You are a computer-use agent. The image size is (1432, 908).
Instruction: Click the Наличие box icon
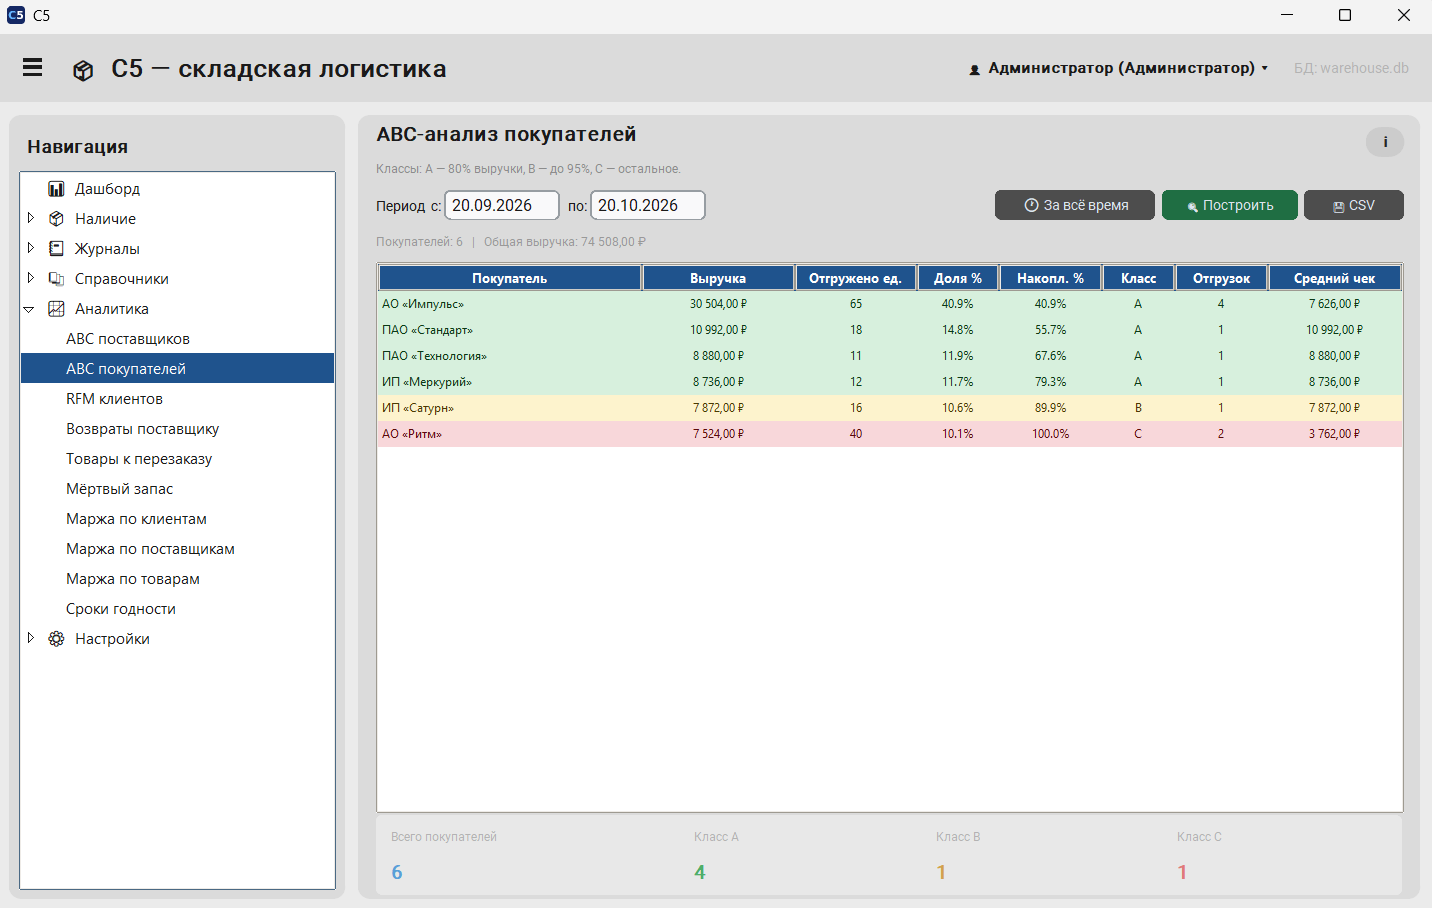(56, 219)
